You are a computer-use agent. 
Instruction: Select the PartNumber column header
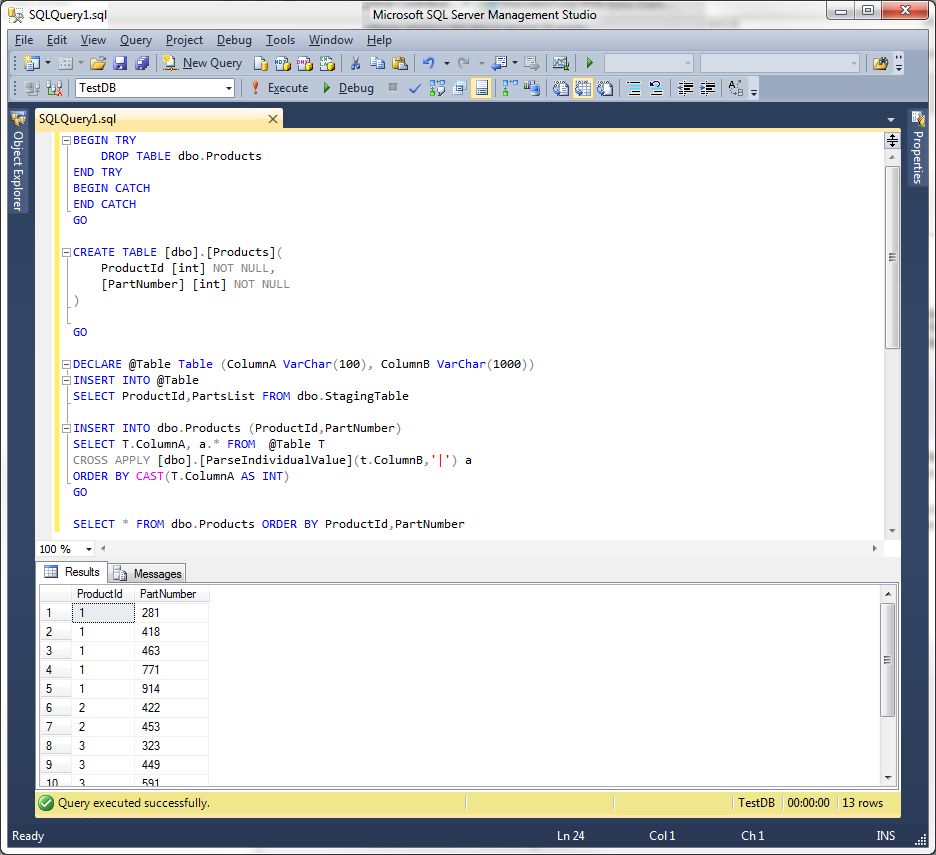pos(168,594)
